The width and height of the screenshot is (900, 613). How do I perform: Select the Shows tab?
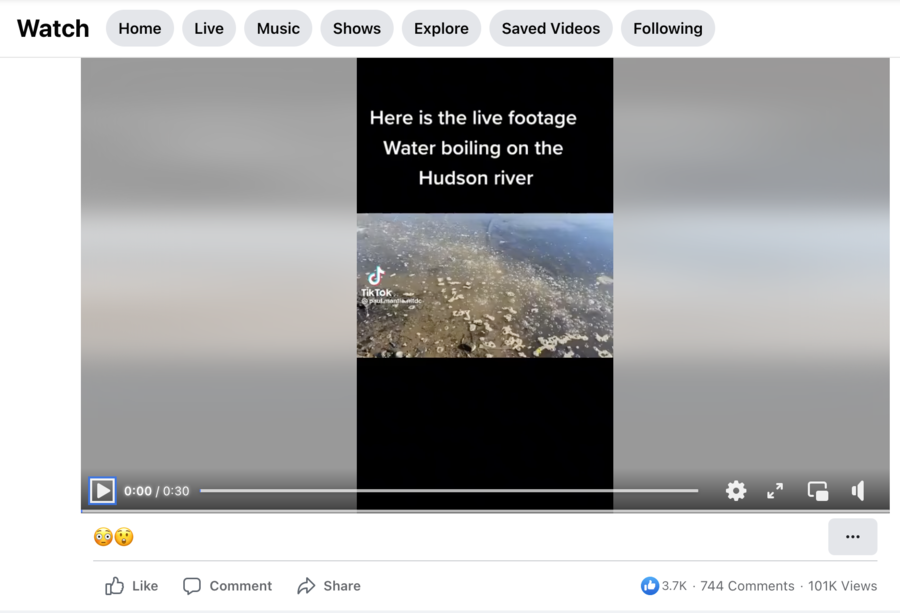point(357,29)
